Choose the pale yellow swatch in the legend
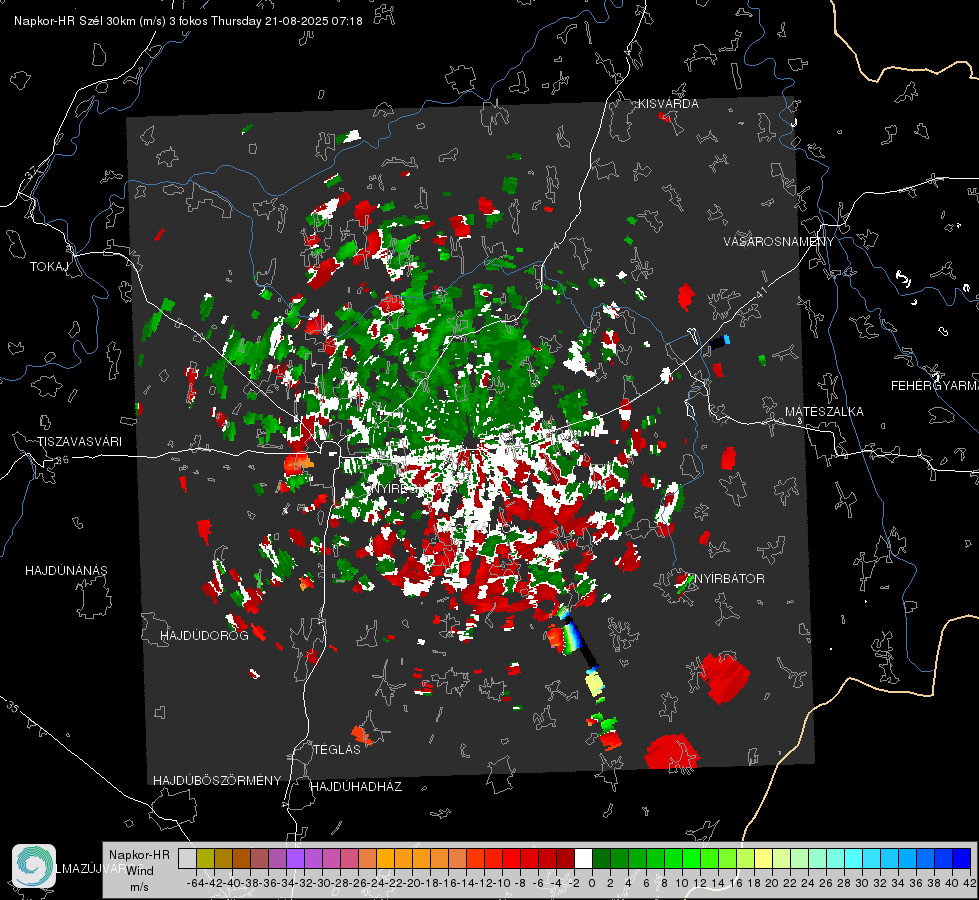979x900 pixels. click(764, 858)
